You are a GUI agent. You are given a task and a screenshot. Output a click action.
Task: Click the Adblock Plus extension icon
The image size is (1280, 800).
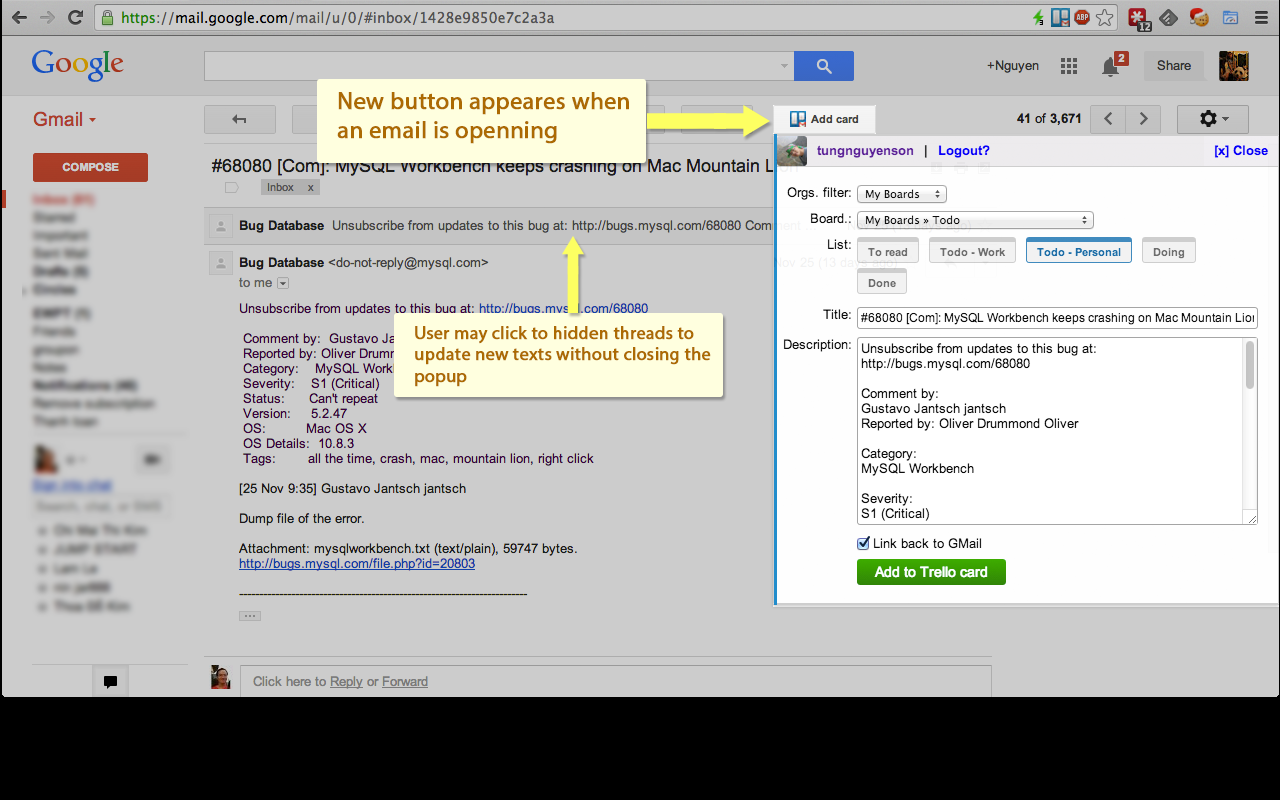click(1082, 17)
